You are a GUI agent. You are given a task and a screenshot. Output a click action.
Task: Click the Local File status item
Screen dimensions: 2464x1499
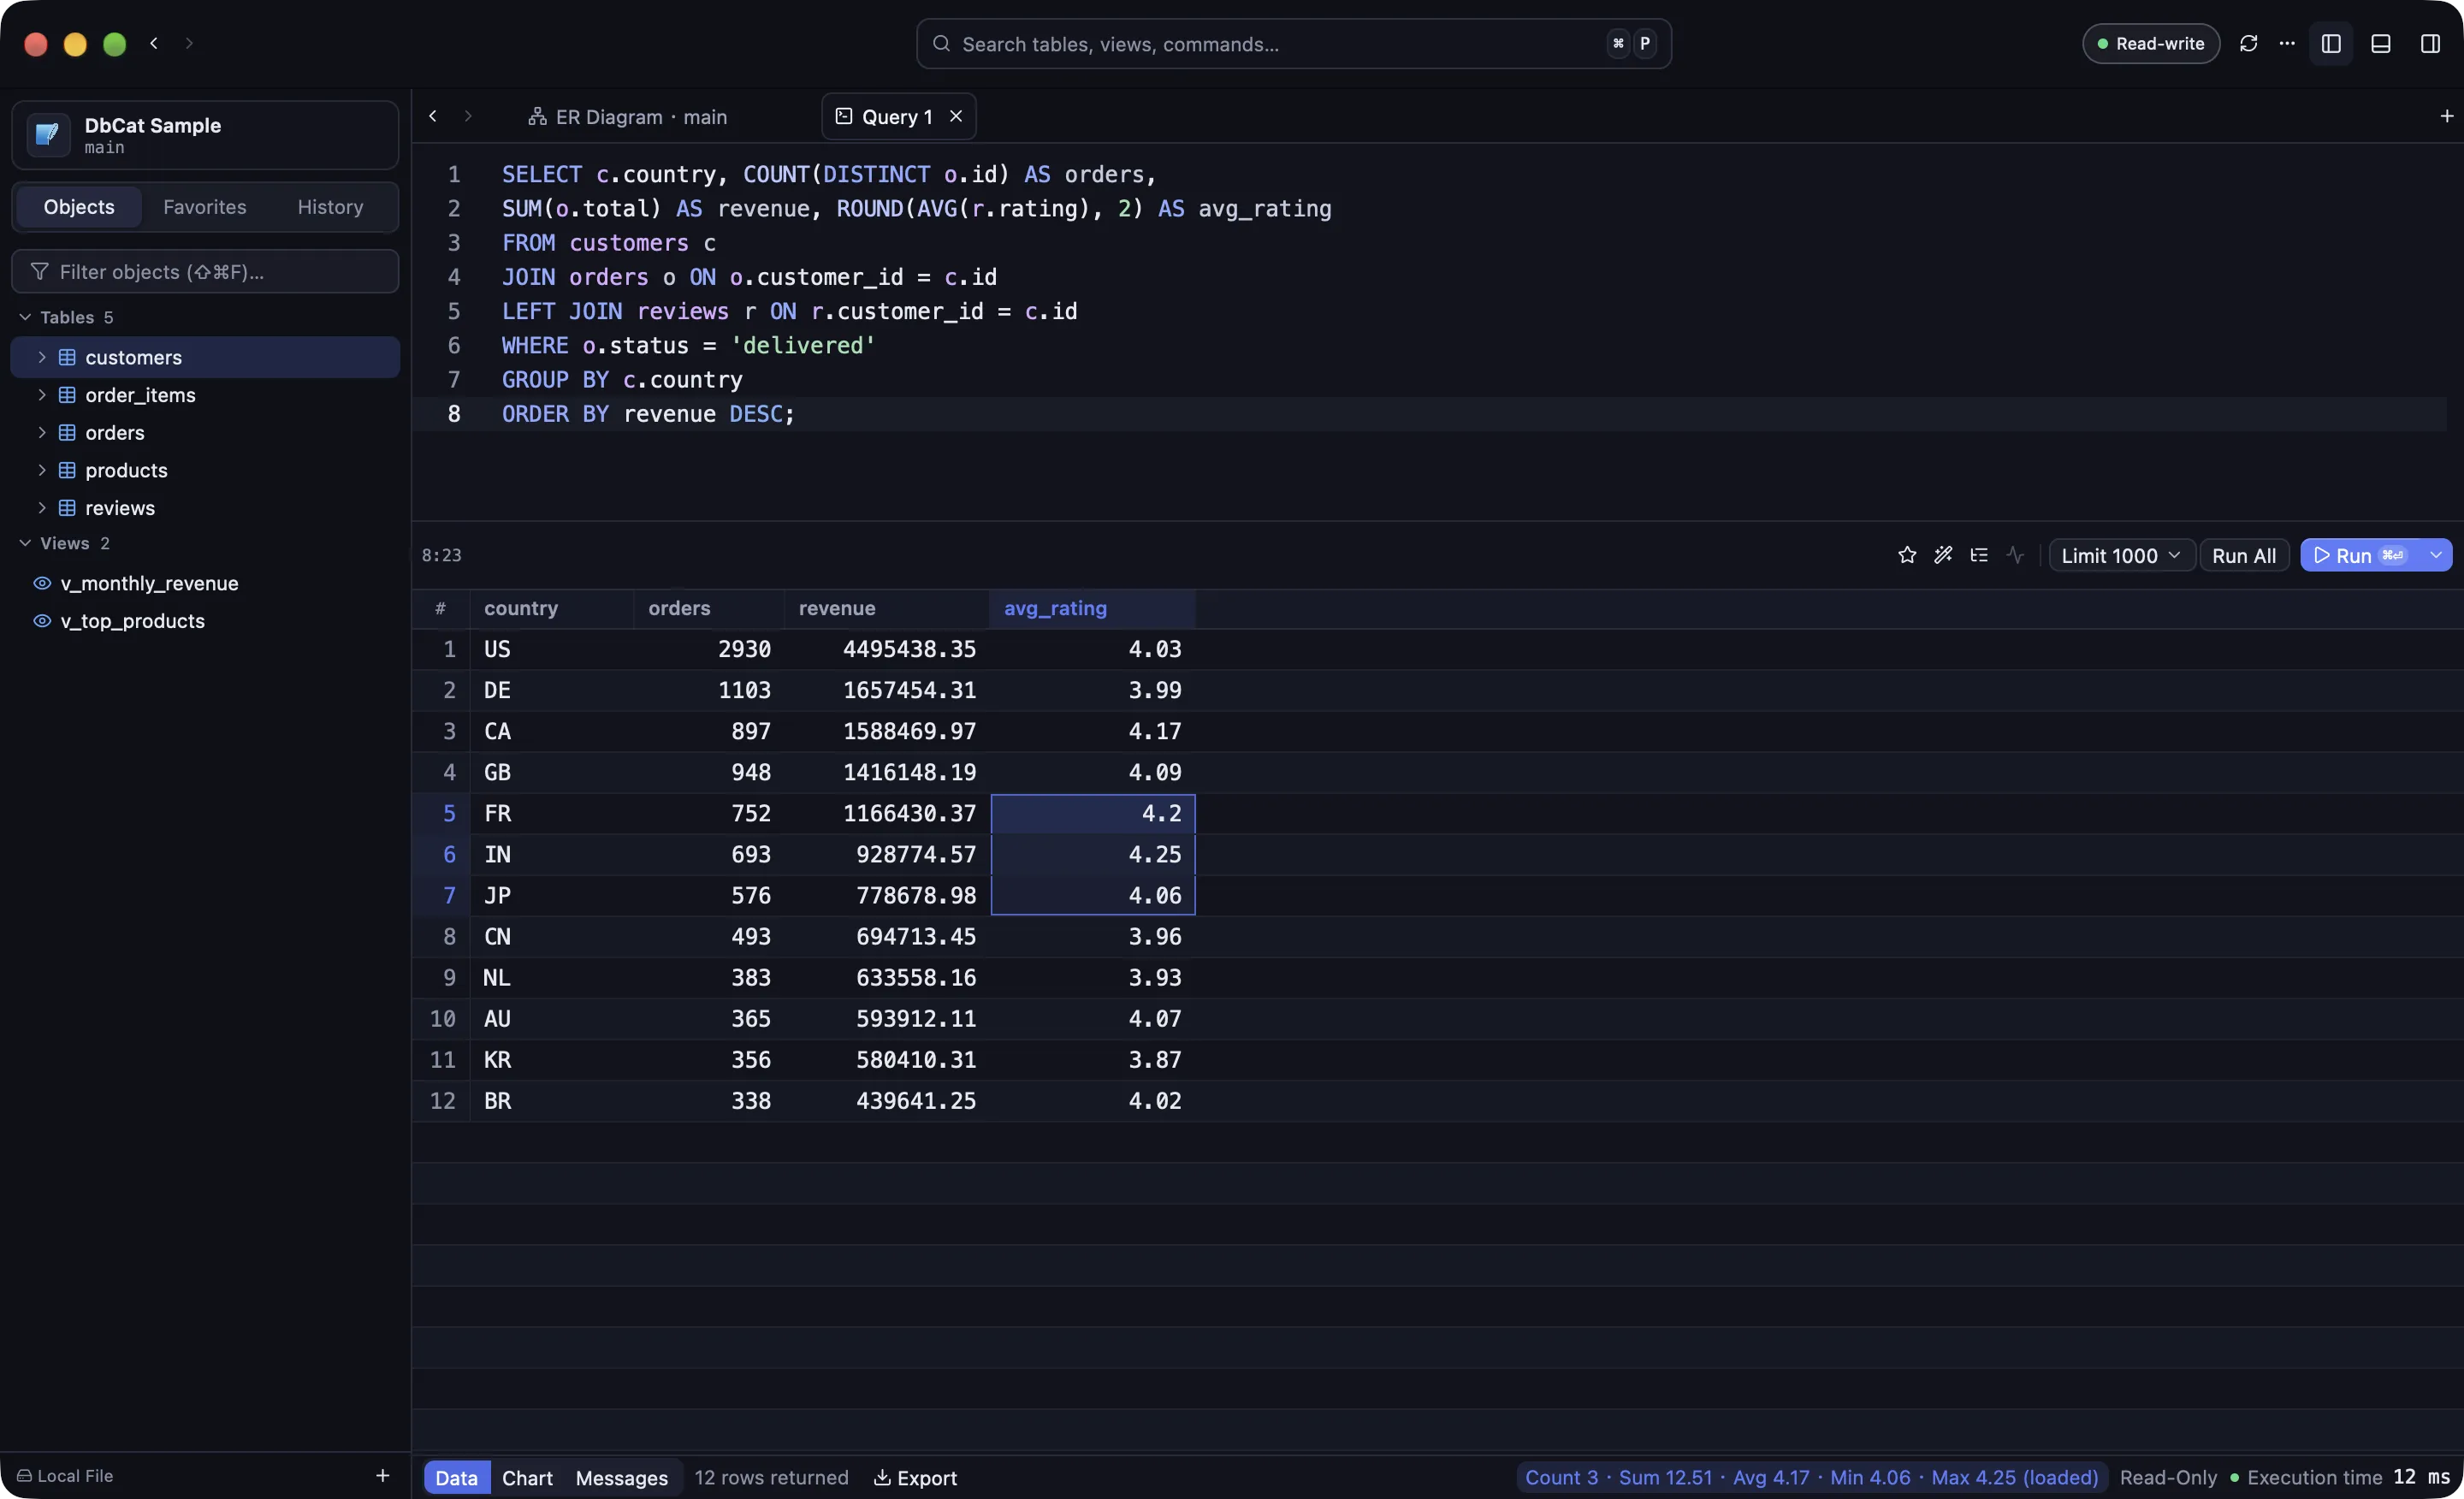pyautogui.click(x=65, y=1475)
